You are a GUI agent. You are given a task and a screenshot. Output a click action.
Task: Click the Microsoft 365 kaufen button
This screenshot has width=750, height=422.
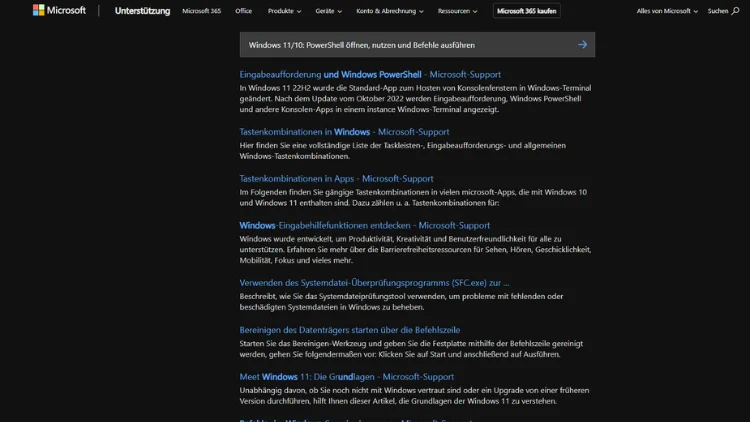(x=526, y=11)
